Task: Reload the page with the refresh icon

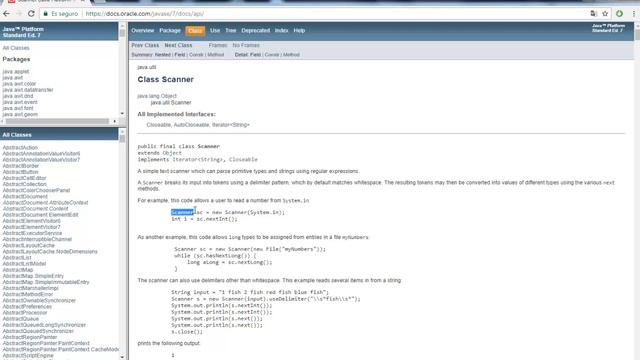Action: pos(31,13)
